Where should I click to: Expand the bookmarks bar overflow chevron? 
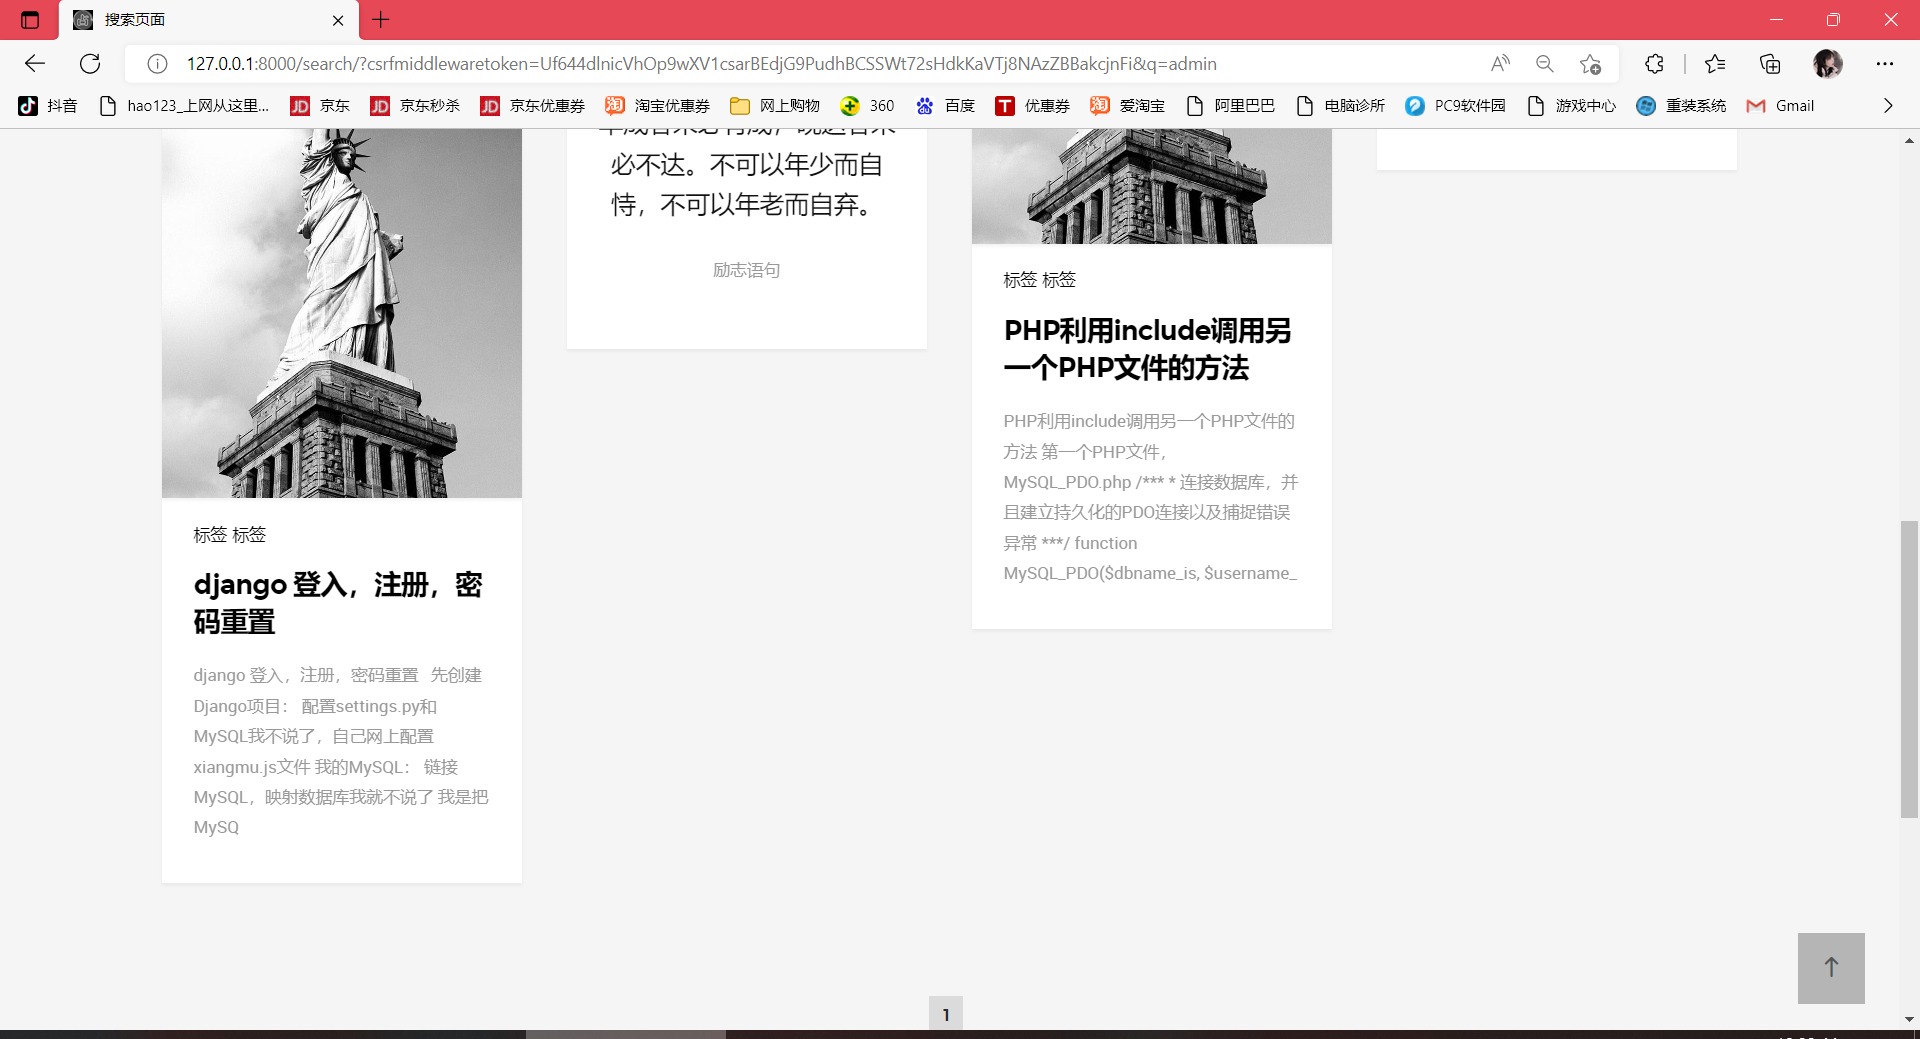(1888, 106)
